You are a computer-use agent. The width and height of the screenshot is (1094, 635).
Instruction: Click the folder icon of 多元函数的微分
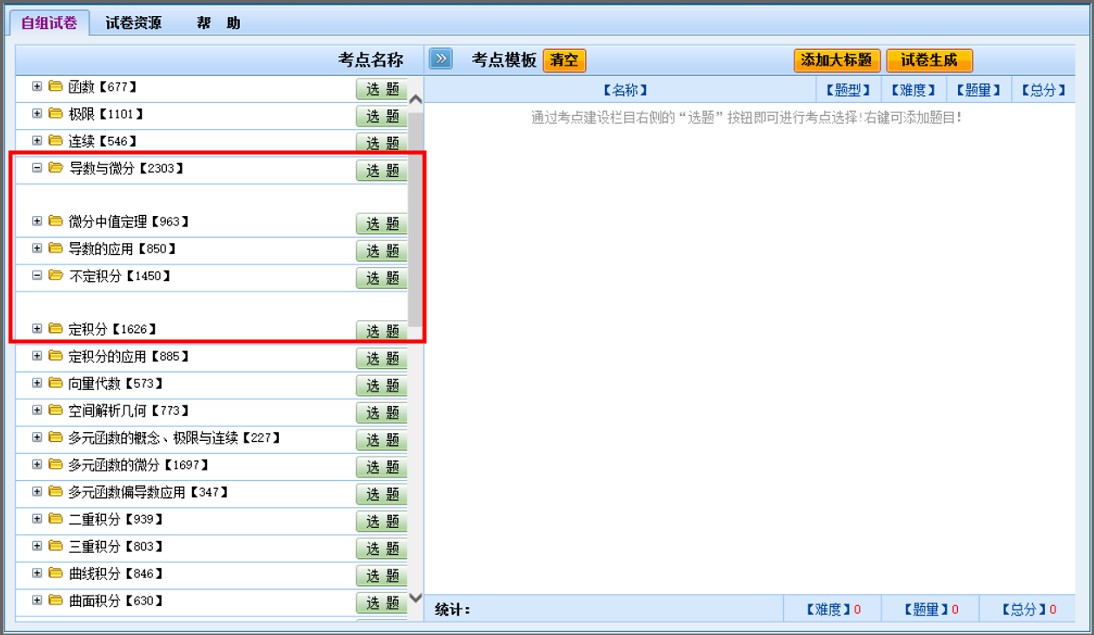click(x=56, y=465)
